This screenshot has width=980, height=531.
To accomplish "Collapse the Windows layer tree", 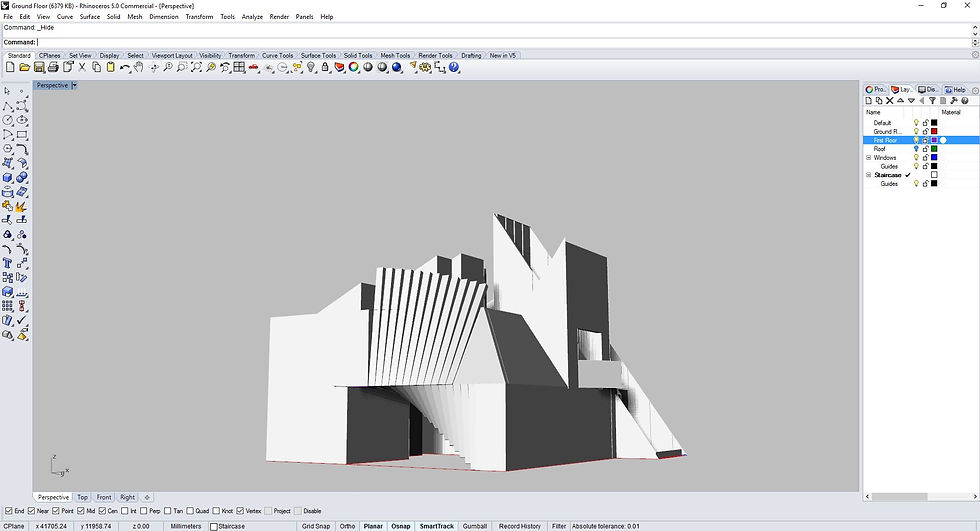I will pyautogui.click(x=868, y=157).
